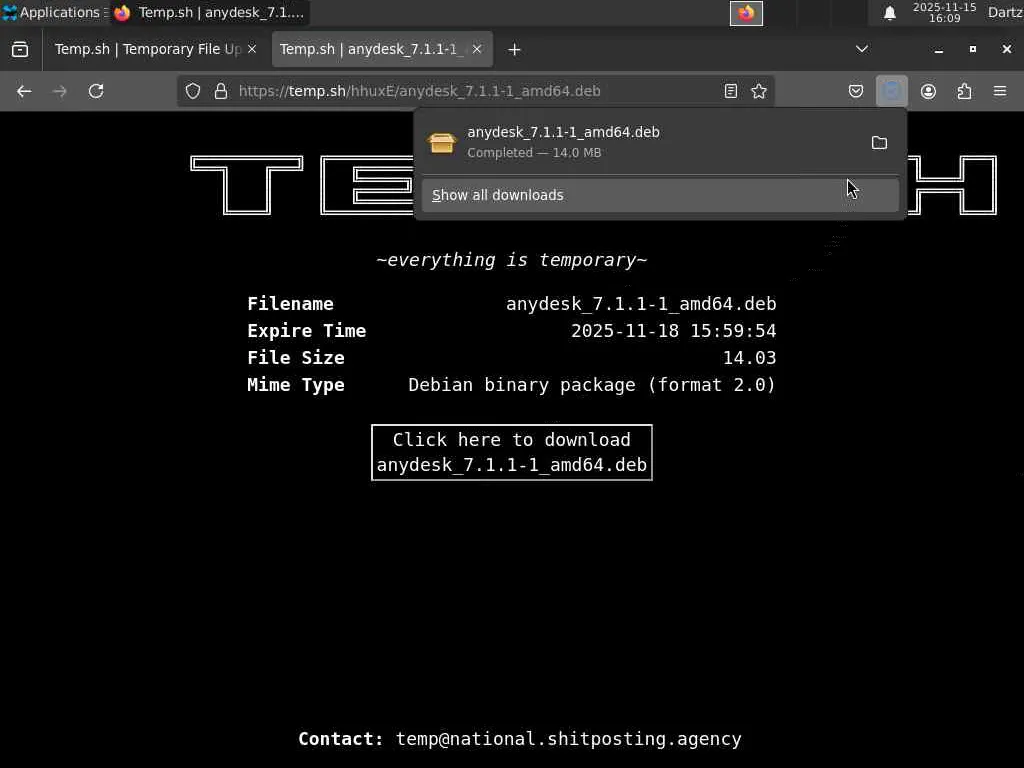Click Show all downloads
Image resolution: width=1024 pixels, height=768 pixels.
[660, 195]
